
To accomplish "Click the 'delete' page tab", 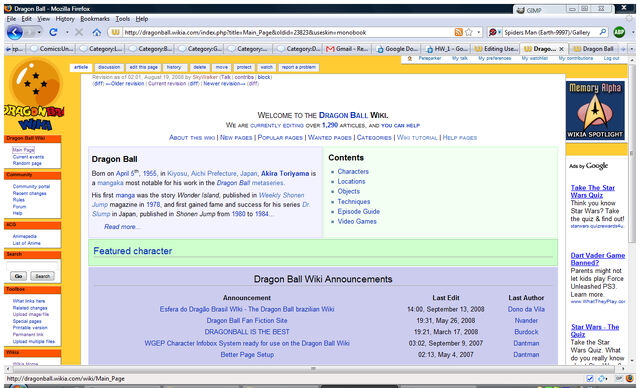I will [200, 67].
